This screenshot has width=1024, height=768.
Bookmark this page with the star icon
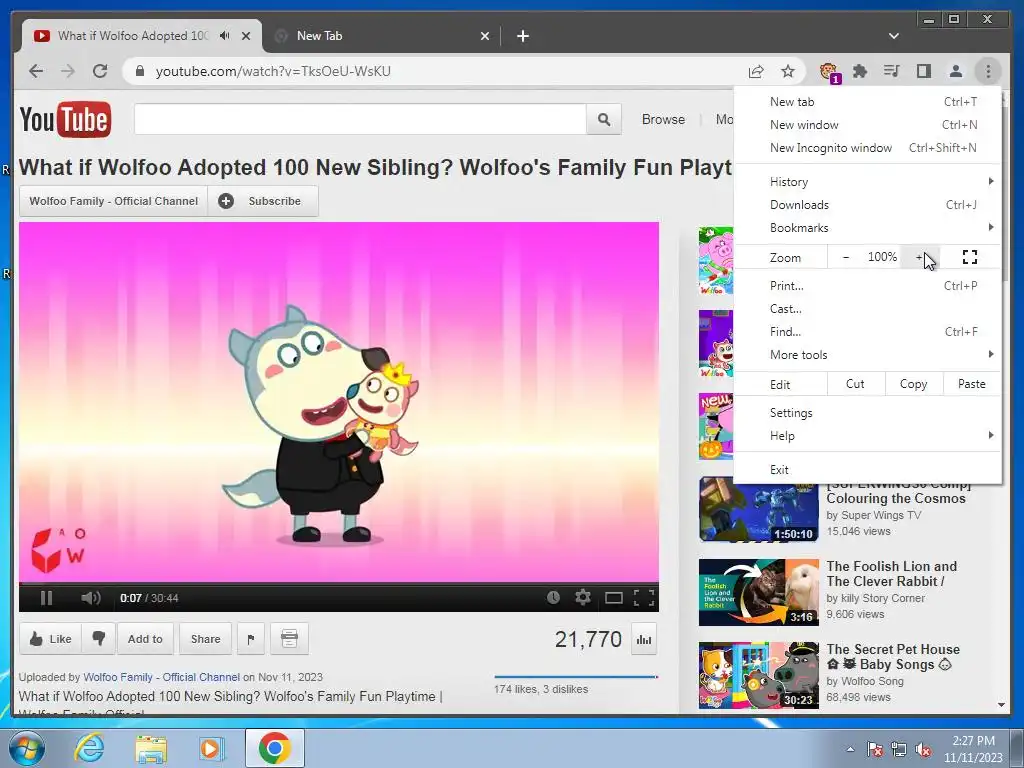pos(788,71)
